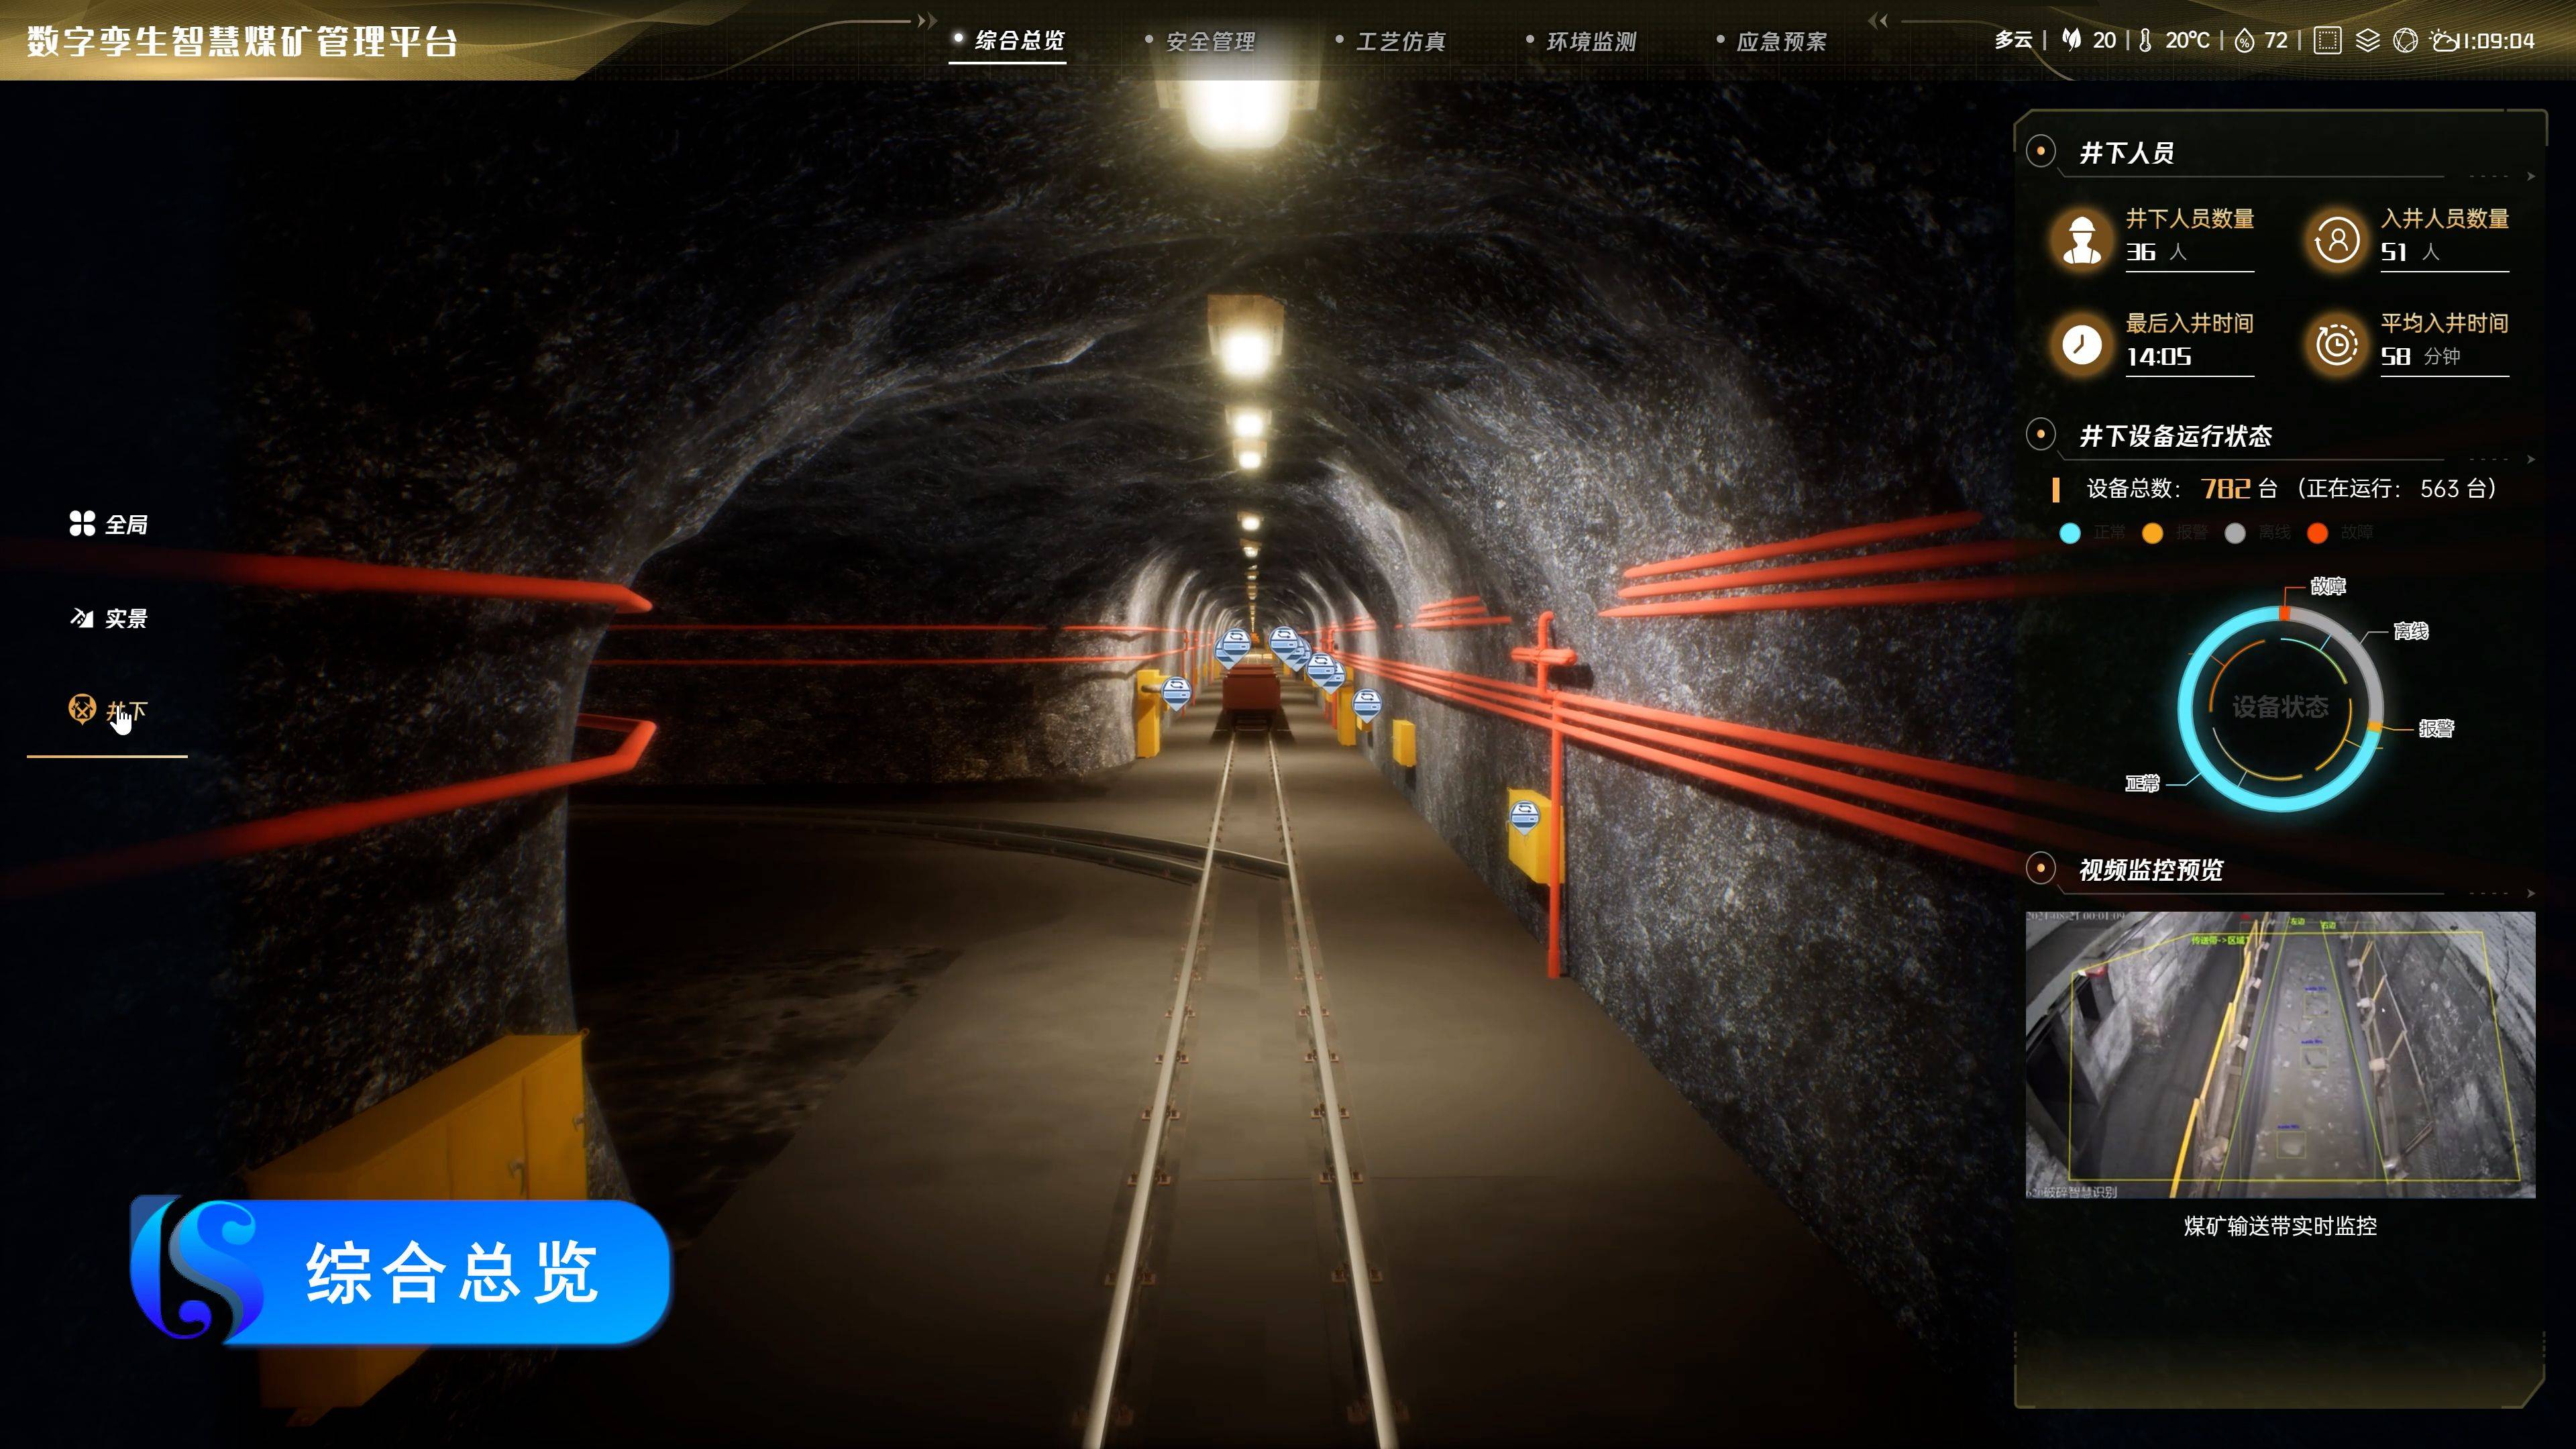Viewport: 2576px width, 1449px height.
Task: Switch to the 安全管理 tab
Action: [x=1209, y=42]
